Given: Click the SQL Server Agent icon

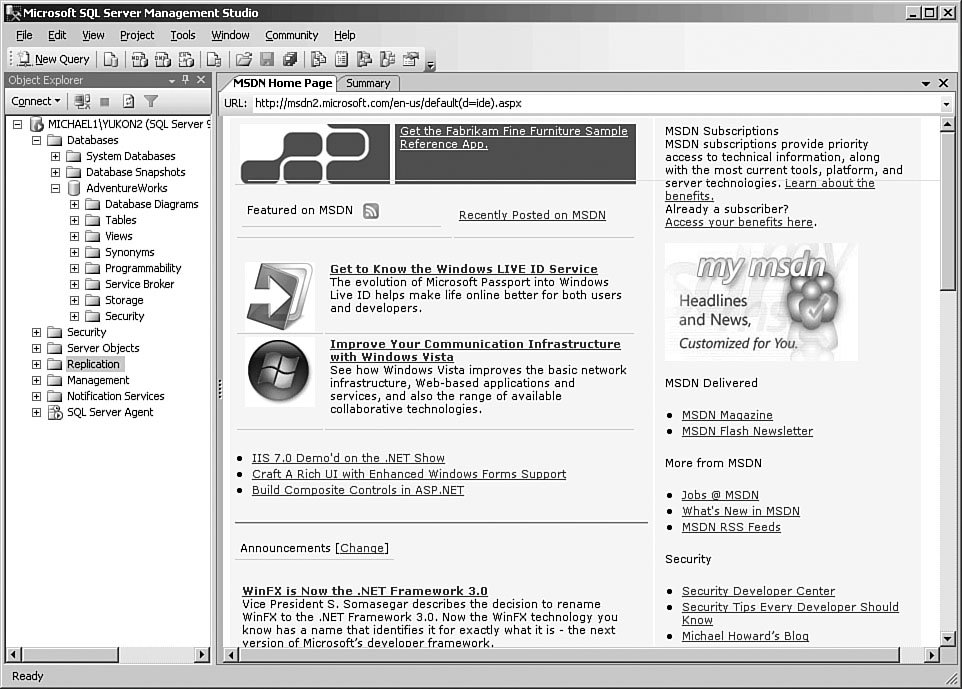Looking at the screenshot, I should tap(55, 412).
